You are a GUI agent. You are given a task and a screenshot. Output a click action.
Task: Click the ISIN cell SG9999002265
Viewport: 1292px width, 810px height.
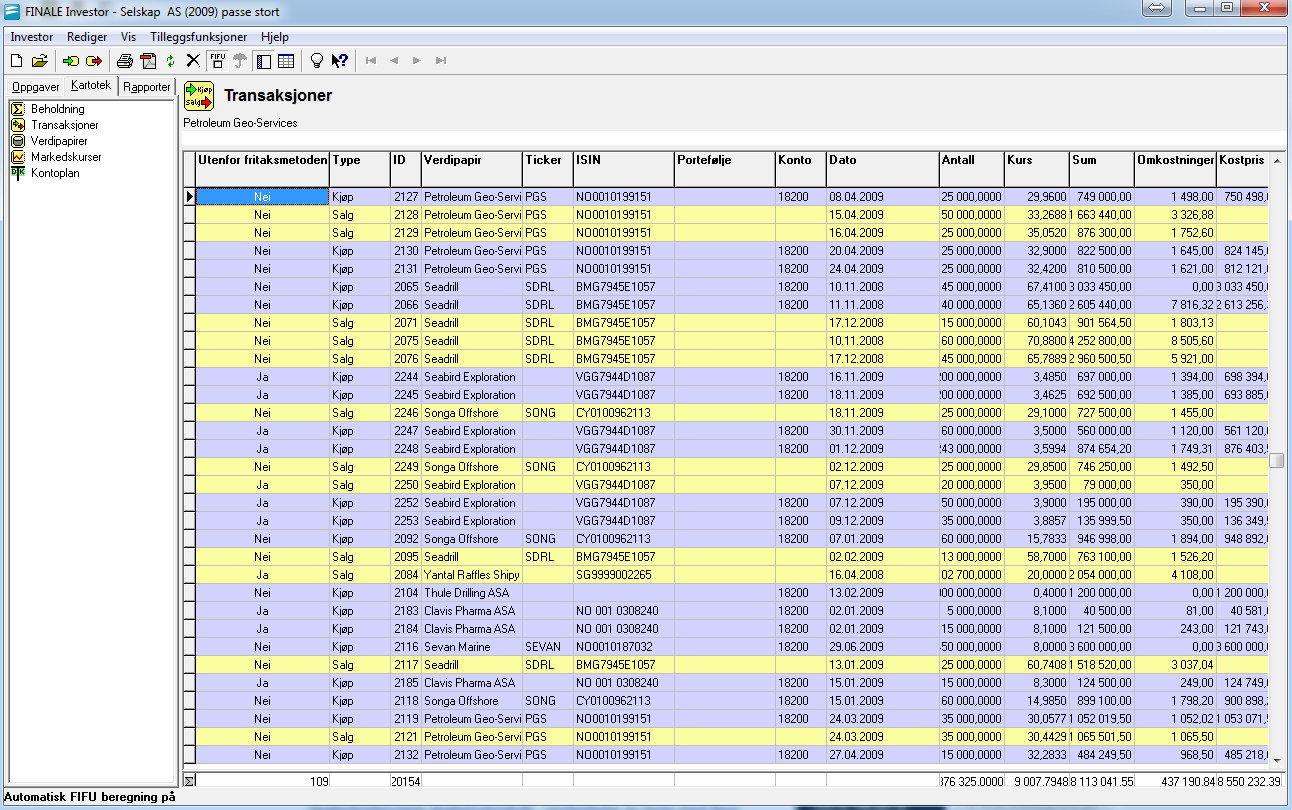(x=624, y=575)
